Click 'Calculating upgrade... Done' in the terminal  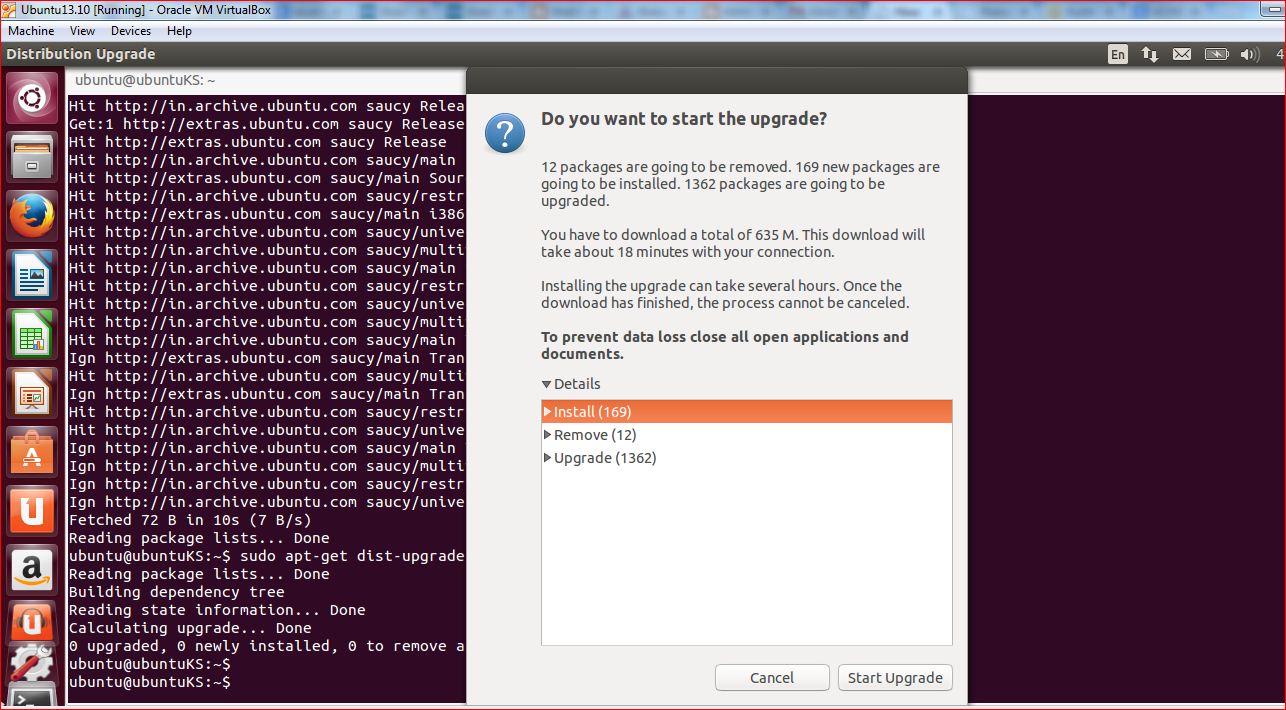[190, 628]
